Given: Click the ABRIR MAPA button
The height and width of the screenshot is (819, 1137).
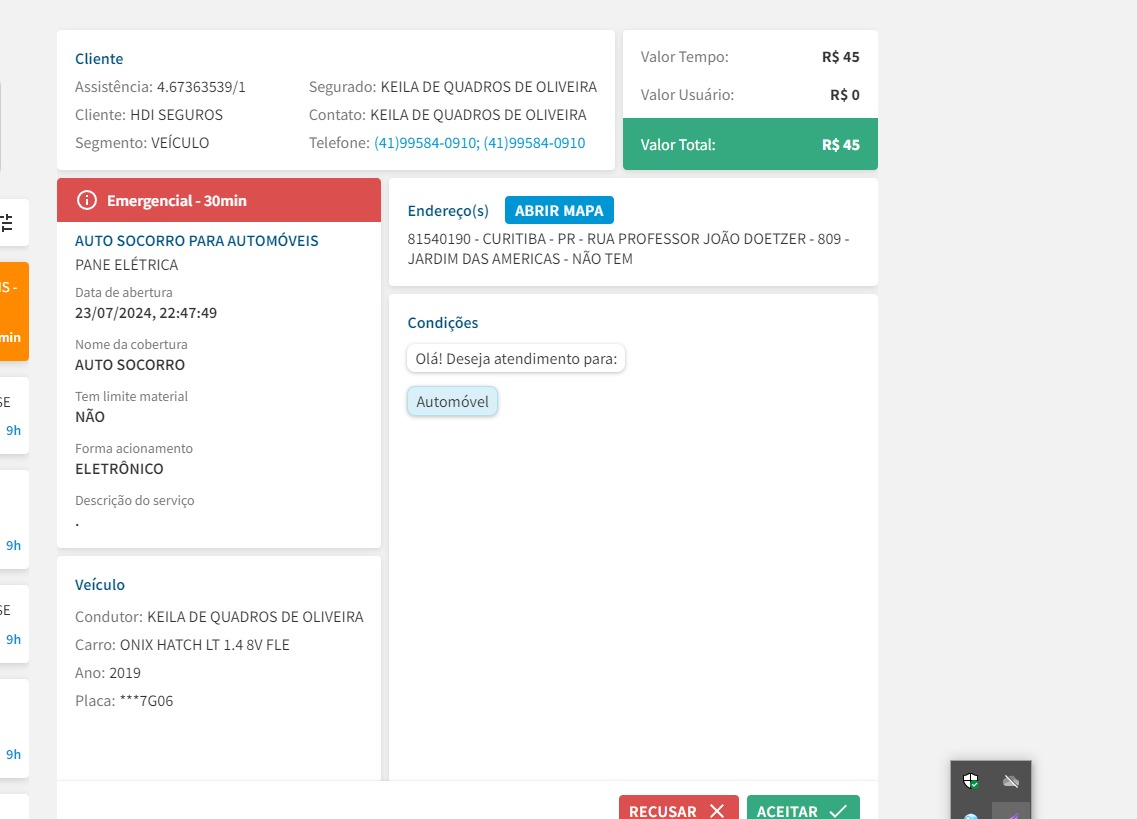Looking at the screenshot, I should (x=559, y=210).
